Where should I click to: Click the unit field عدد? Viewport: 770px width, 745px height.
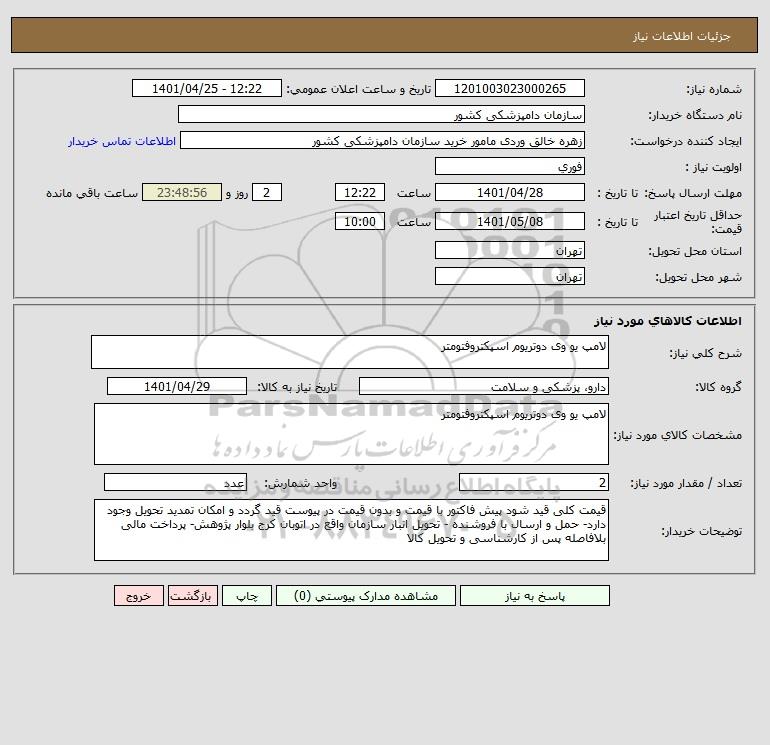coord(175,482)
